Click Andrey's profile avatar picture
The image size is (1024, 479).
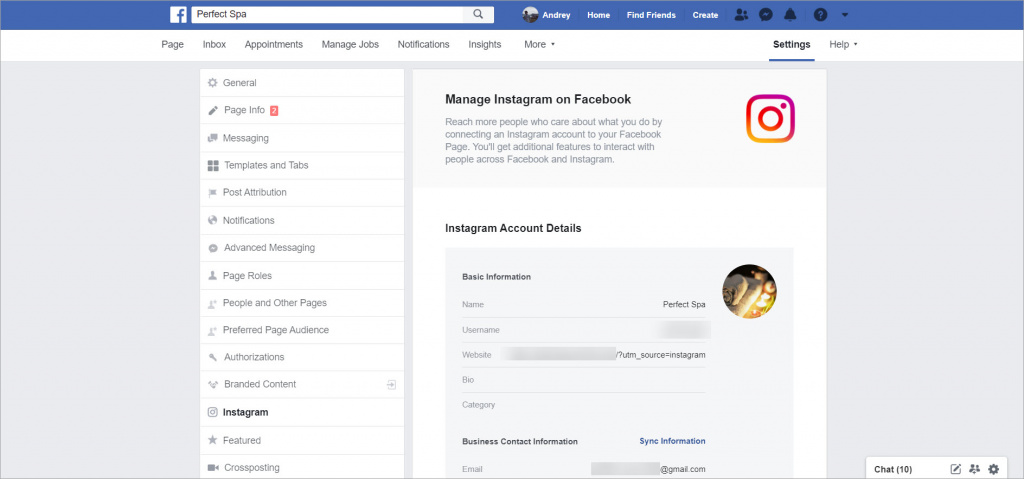pyautogui.click(x=530, y=14)
